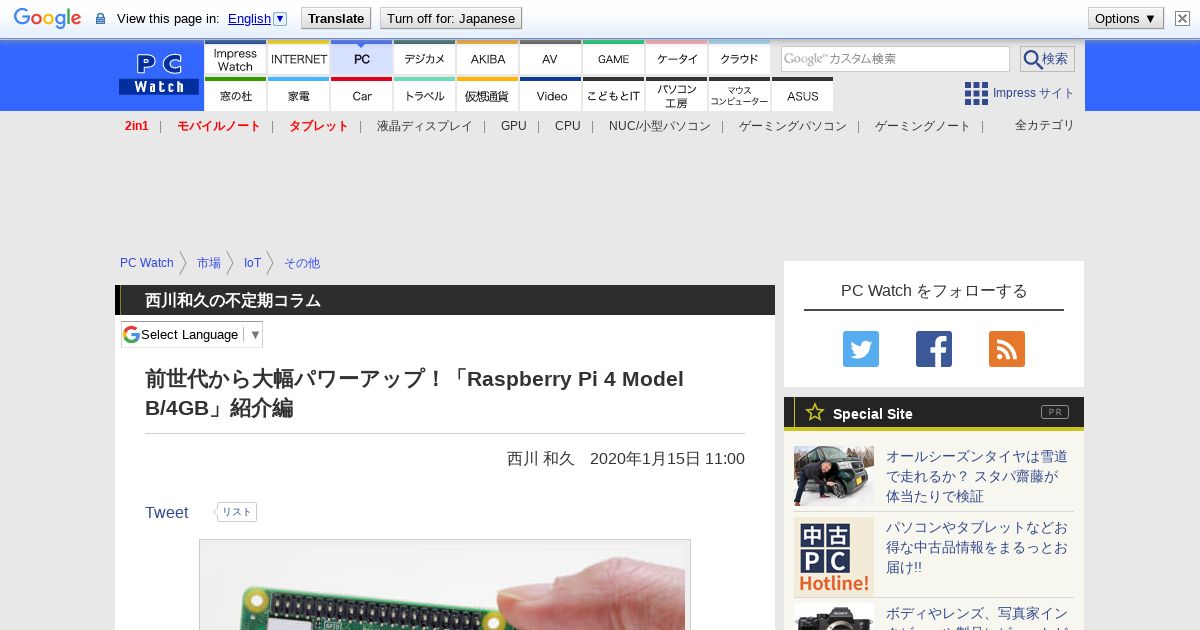
Task: Open the Impress Watch tab
Action: click(235, 59)
